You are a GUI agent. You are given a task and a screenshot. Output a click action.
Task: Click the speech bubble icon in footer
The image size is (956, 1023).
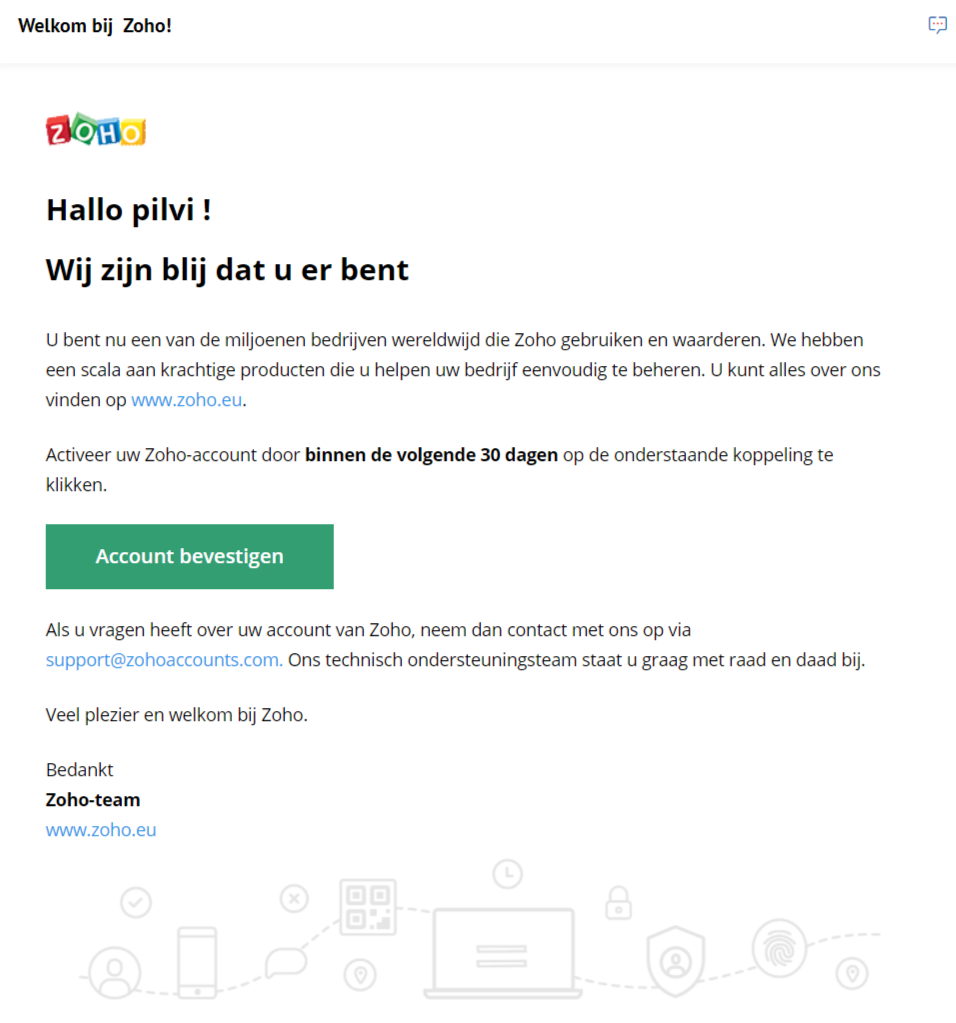(x=286, y=962)
